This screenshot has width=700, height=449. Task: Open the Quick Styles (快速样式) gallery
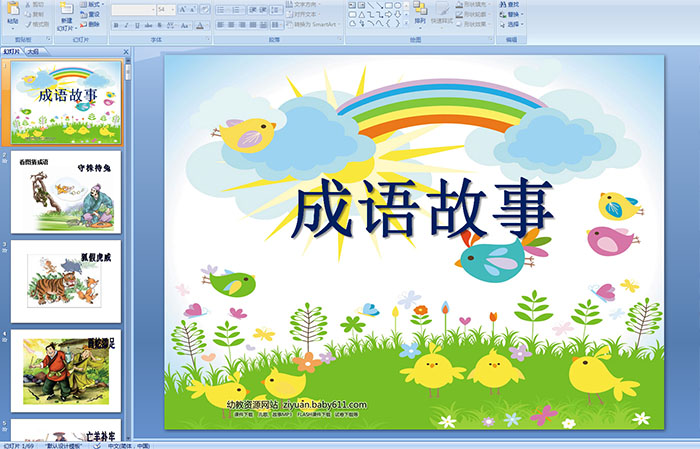point(442,14)
